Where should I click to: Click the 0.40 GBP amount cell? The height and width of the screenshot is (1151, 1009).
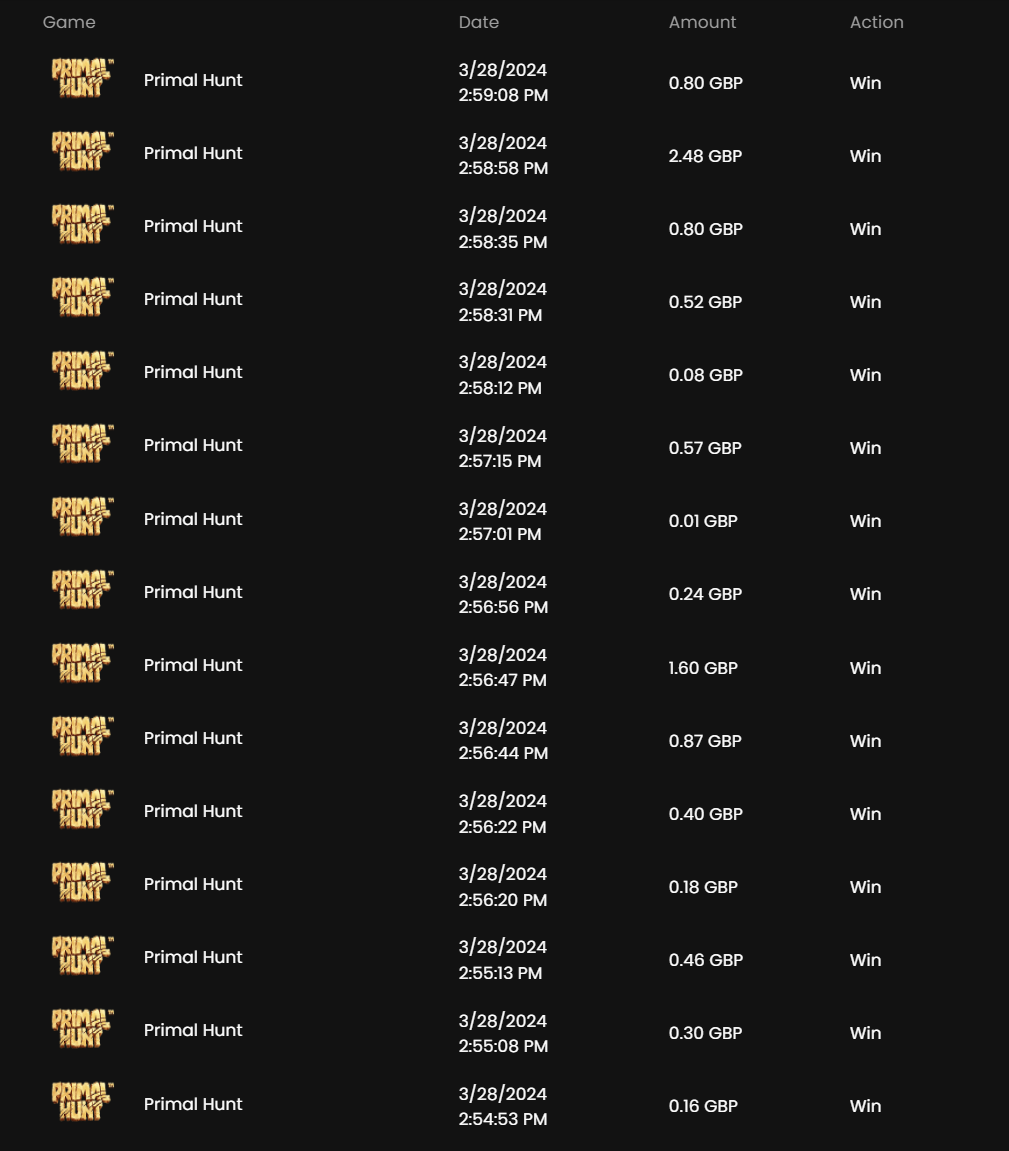[705, 814]
